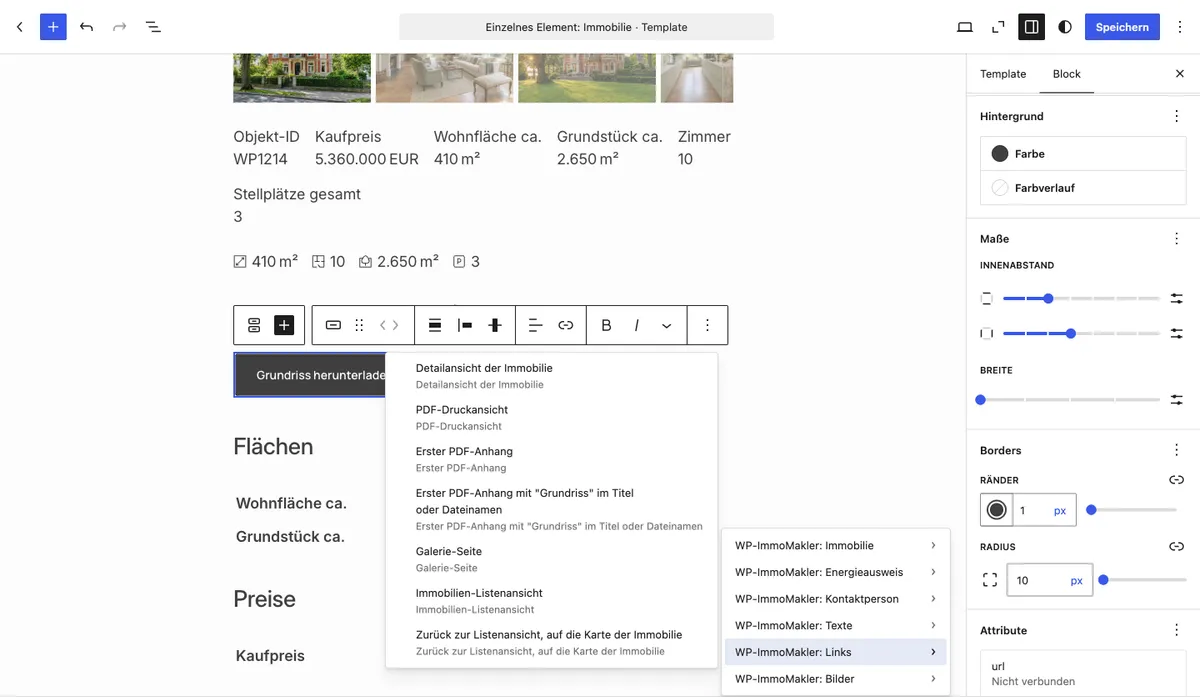Adjust the Radius slider
The width and height of the screenshot is (1200, 697).
click(1144, 580)
